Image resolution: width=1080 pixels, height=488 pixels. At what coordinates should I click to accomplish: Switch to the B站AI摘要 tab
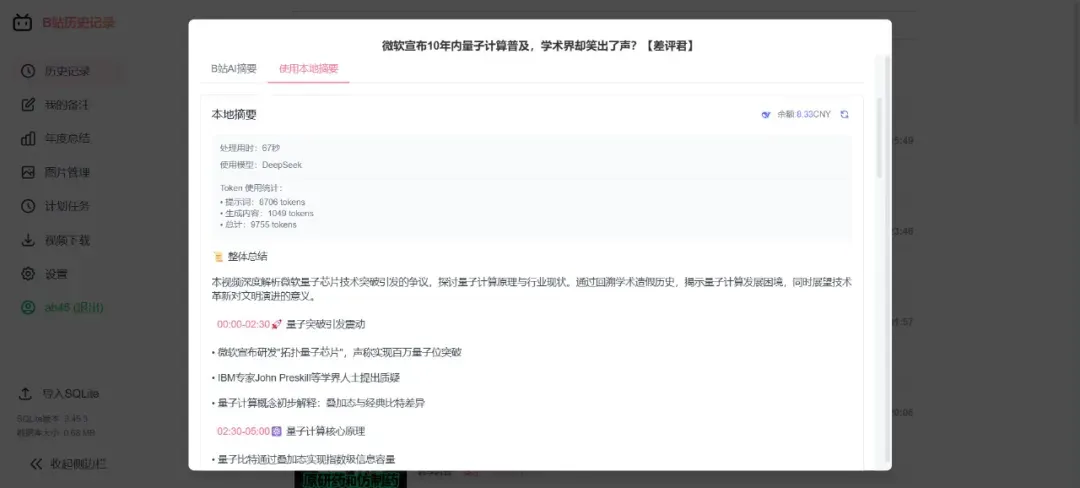233,69
